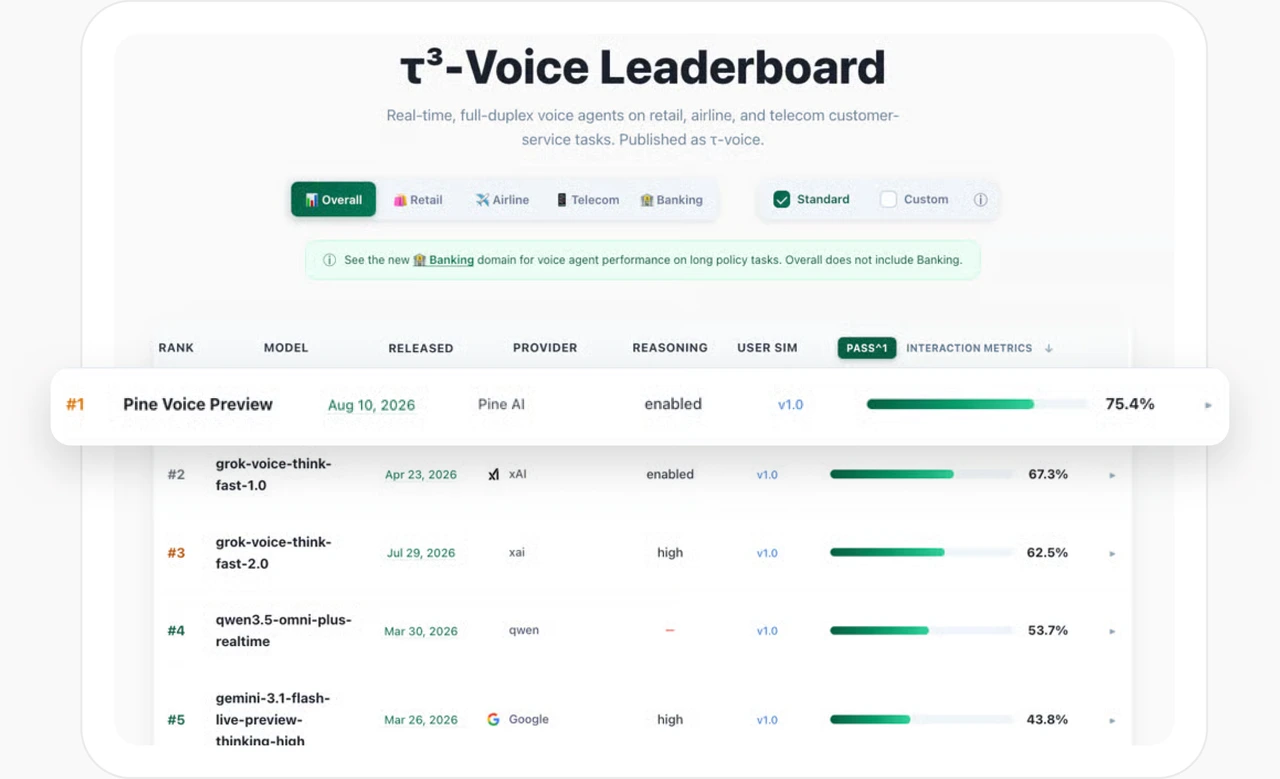Click the xAI logo in the #2 row
The height and width of the screenshot is (779, 1280).
click(493, 475)
